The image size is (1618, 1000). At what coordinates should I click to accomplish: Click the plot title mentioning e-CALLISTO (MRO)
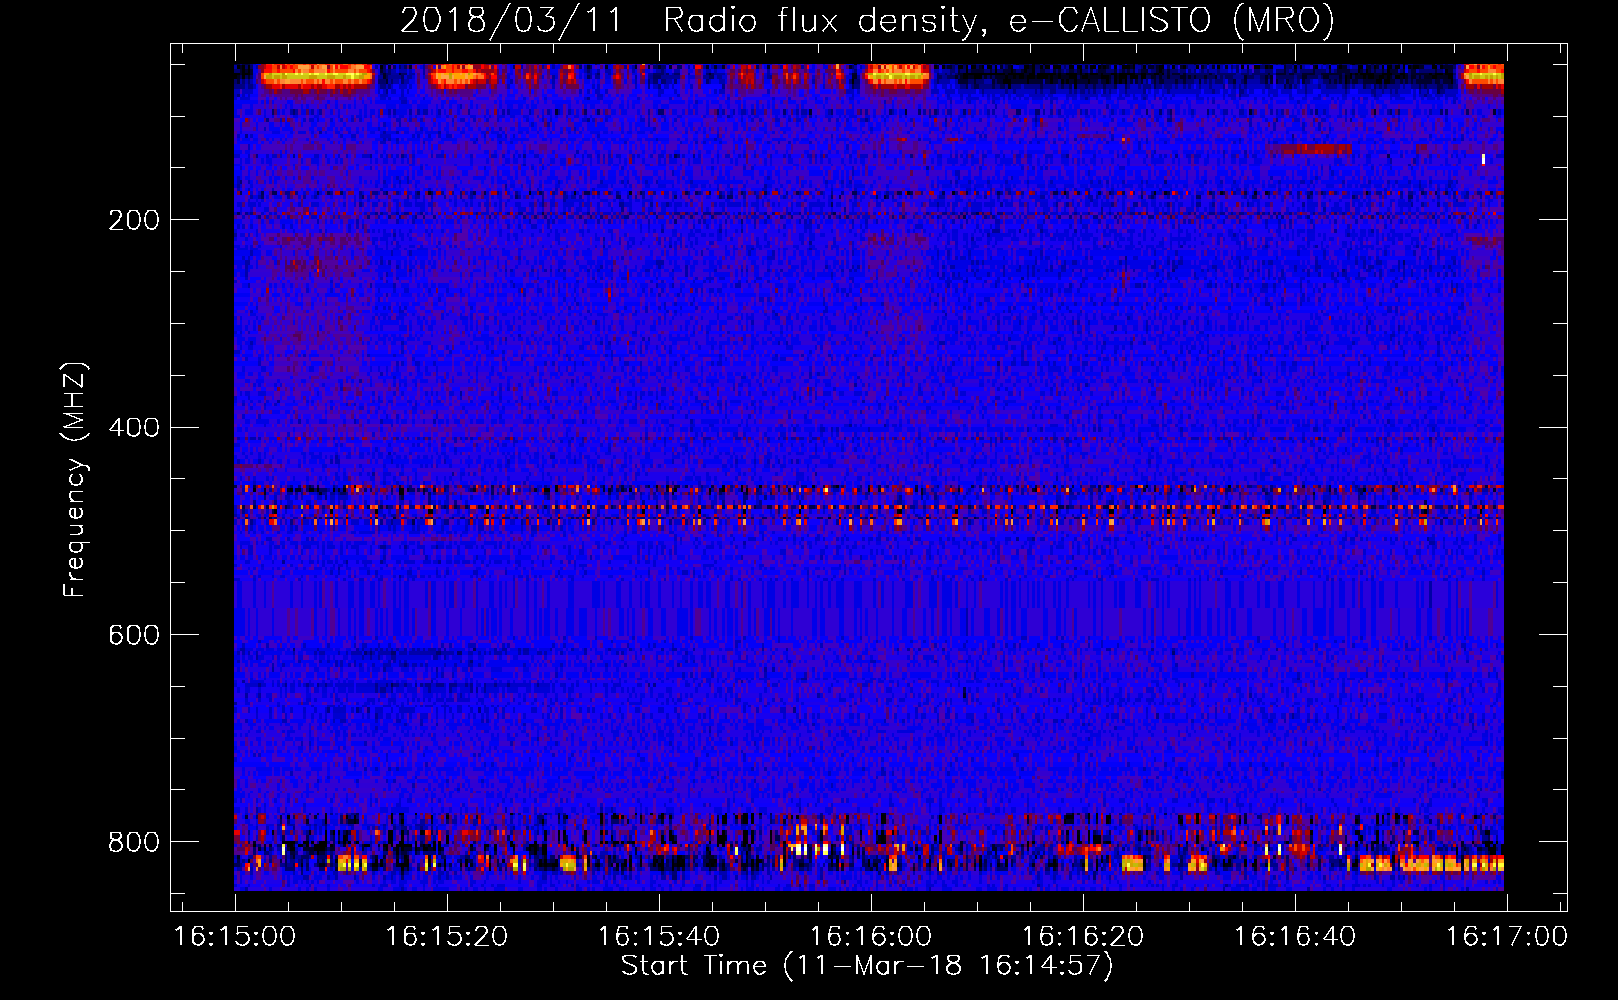click(867, 20)
